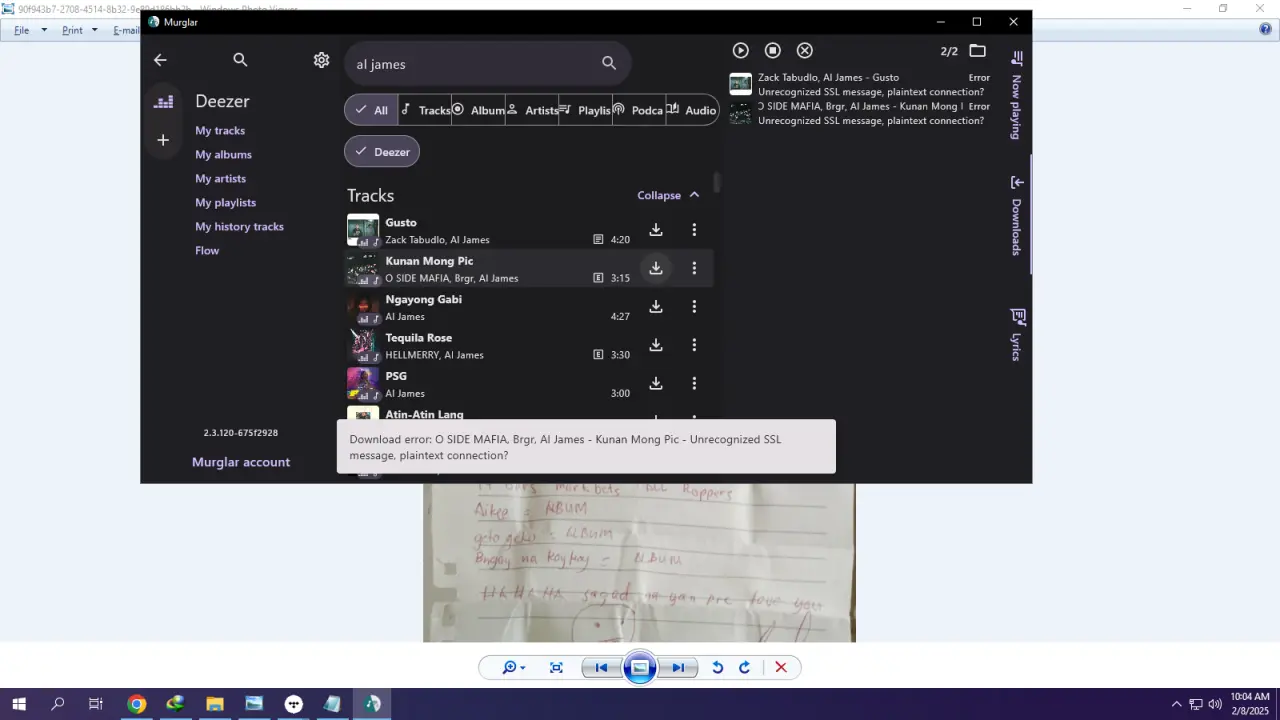This screenshot has width=1280, height=720.
Task: Start slide show in Photo Viewer
Action: tap(639, 668)
